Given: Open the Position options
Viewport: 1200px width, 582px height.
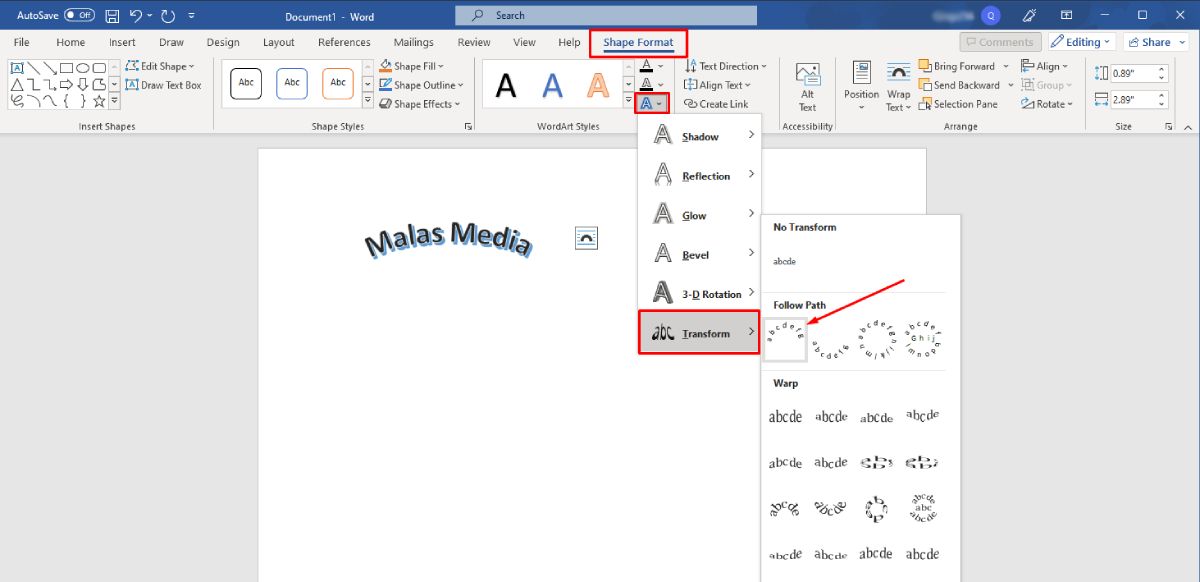Looking at the screenshot, I should [861, 87].
